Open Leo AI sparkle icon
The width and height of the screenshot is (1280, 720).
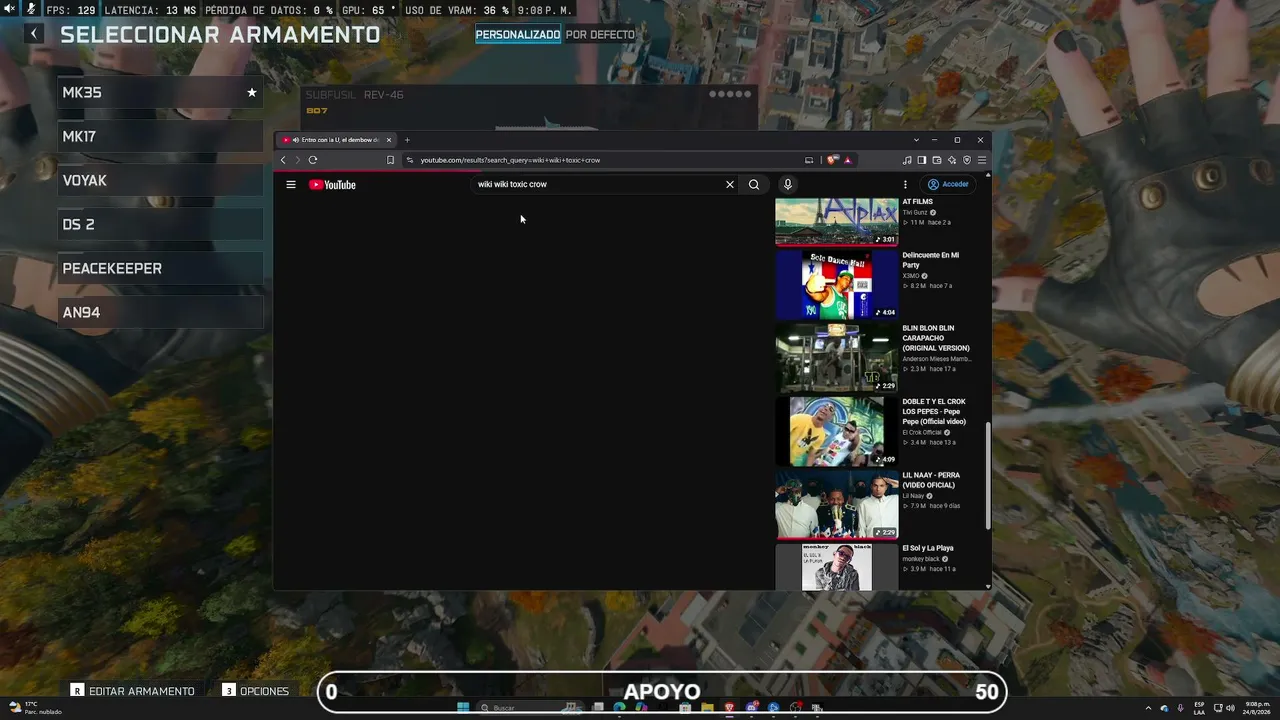coord(952,160)
